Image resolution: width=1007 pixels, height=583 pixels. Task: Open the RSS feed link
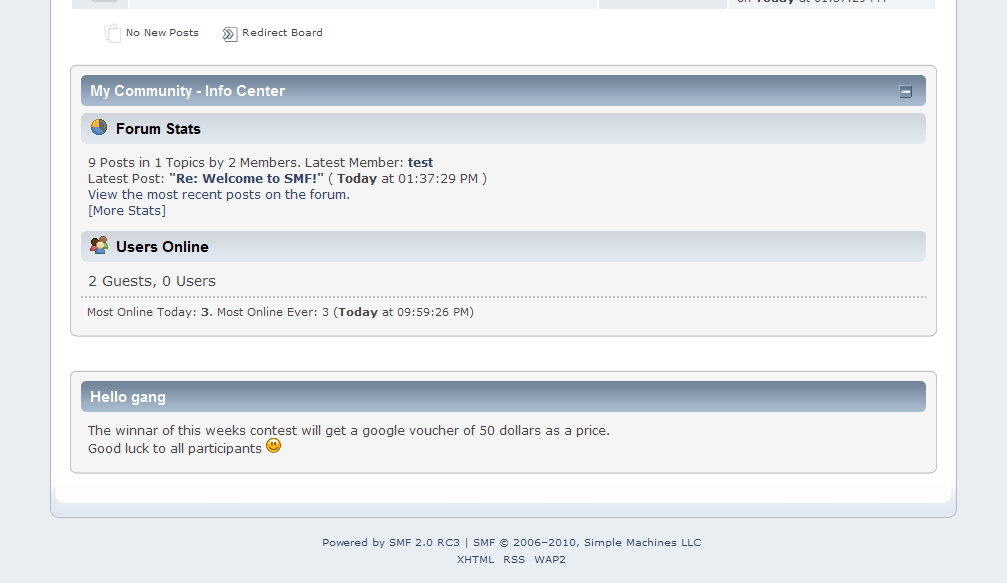514,559
